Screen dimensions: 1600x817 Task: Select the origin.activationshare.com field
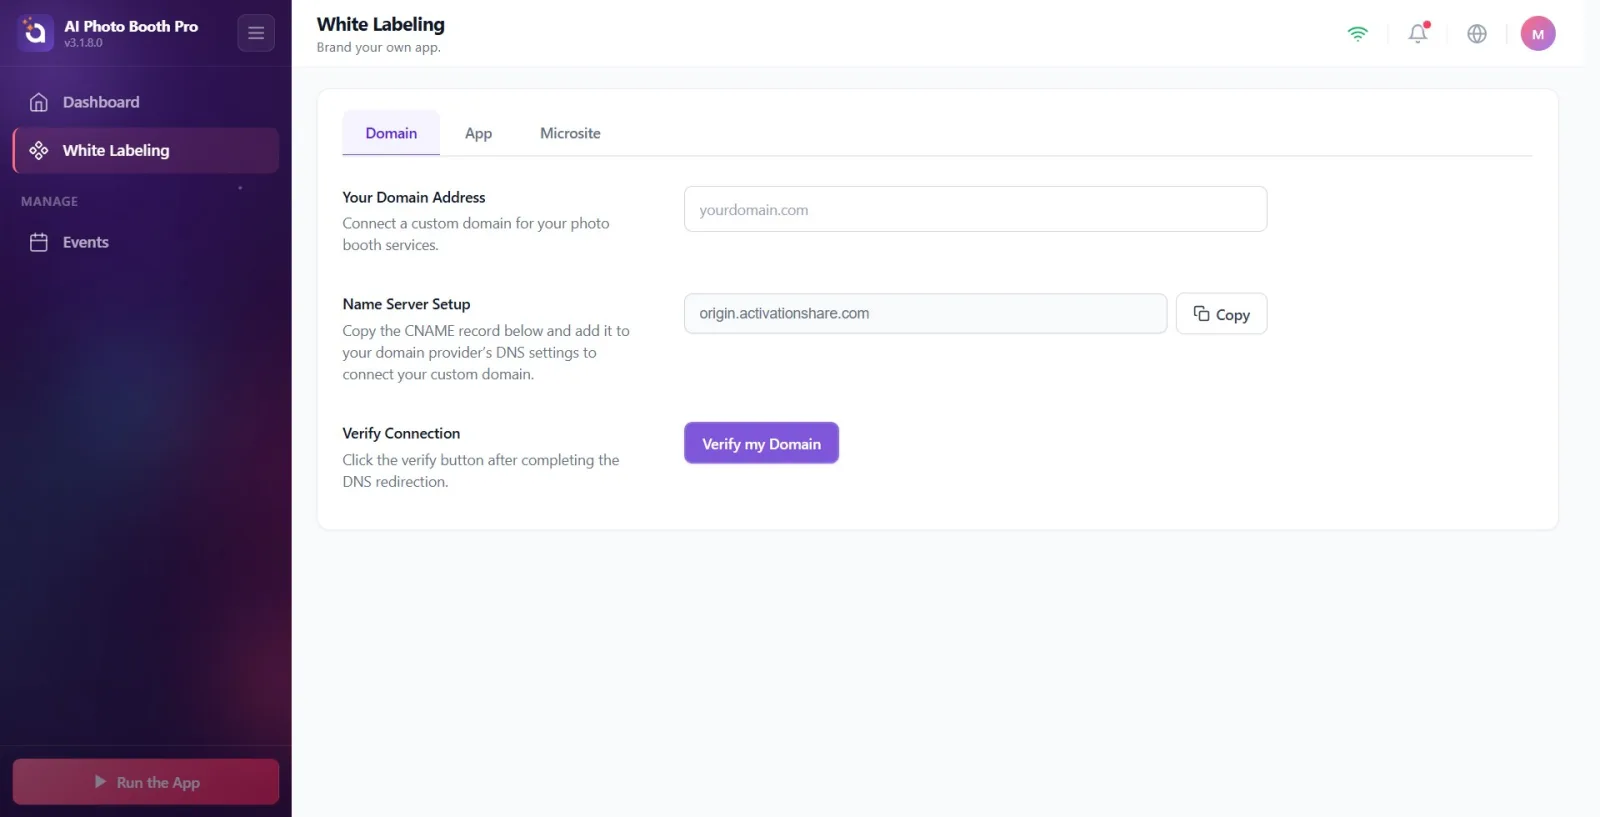coord(925,313)
